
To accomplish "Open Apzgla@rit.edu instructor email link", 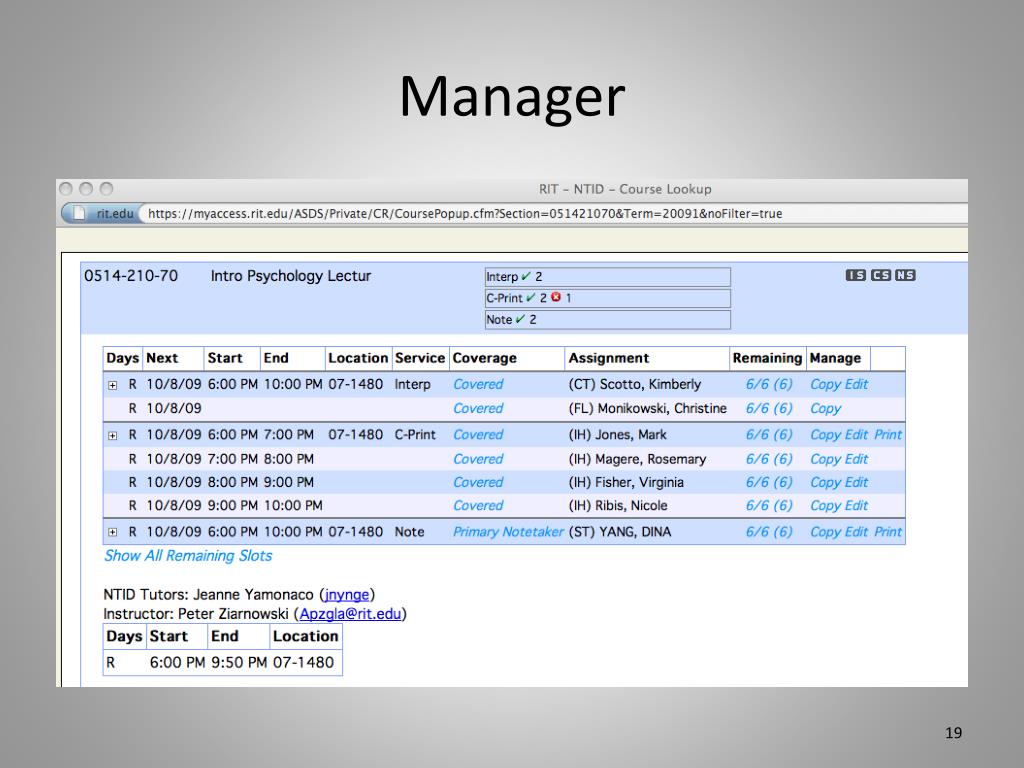I will [350, 614].
